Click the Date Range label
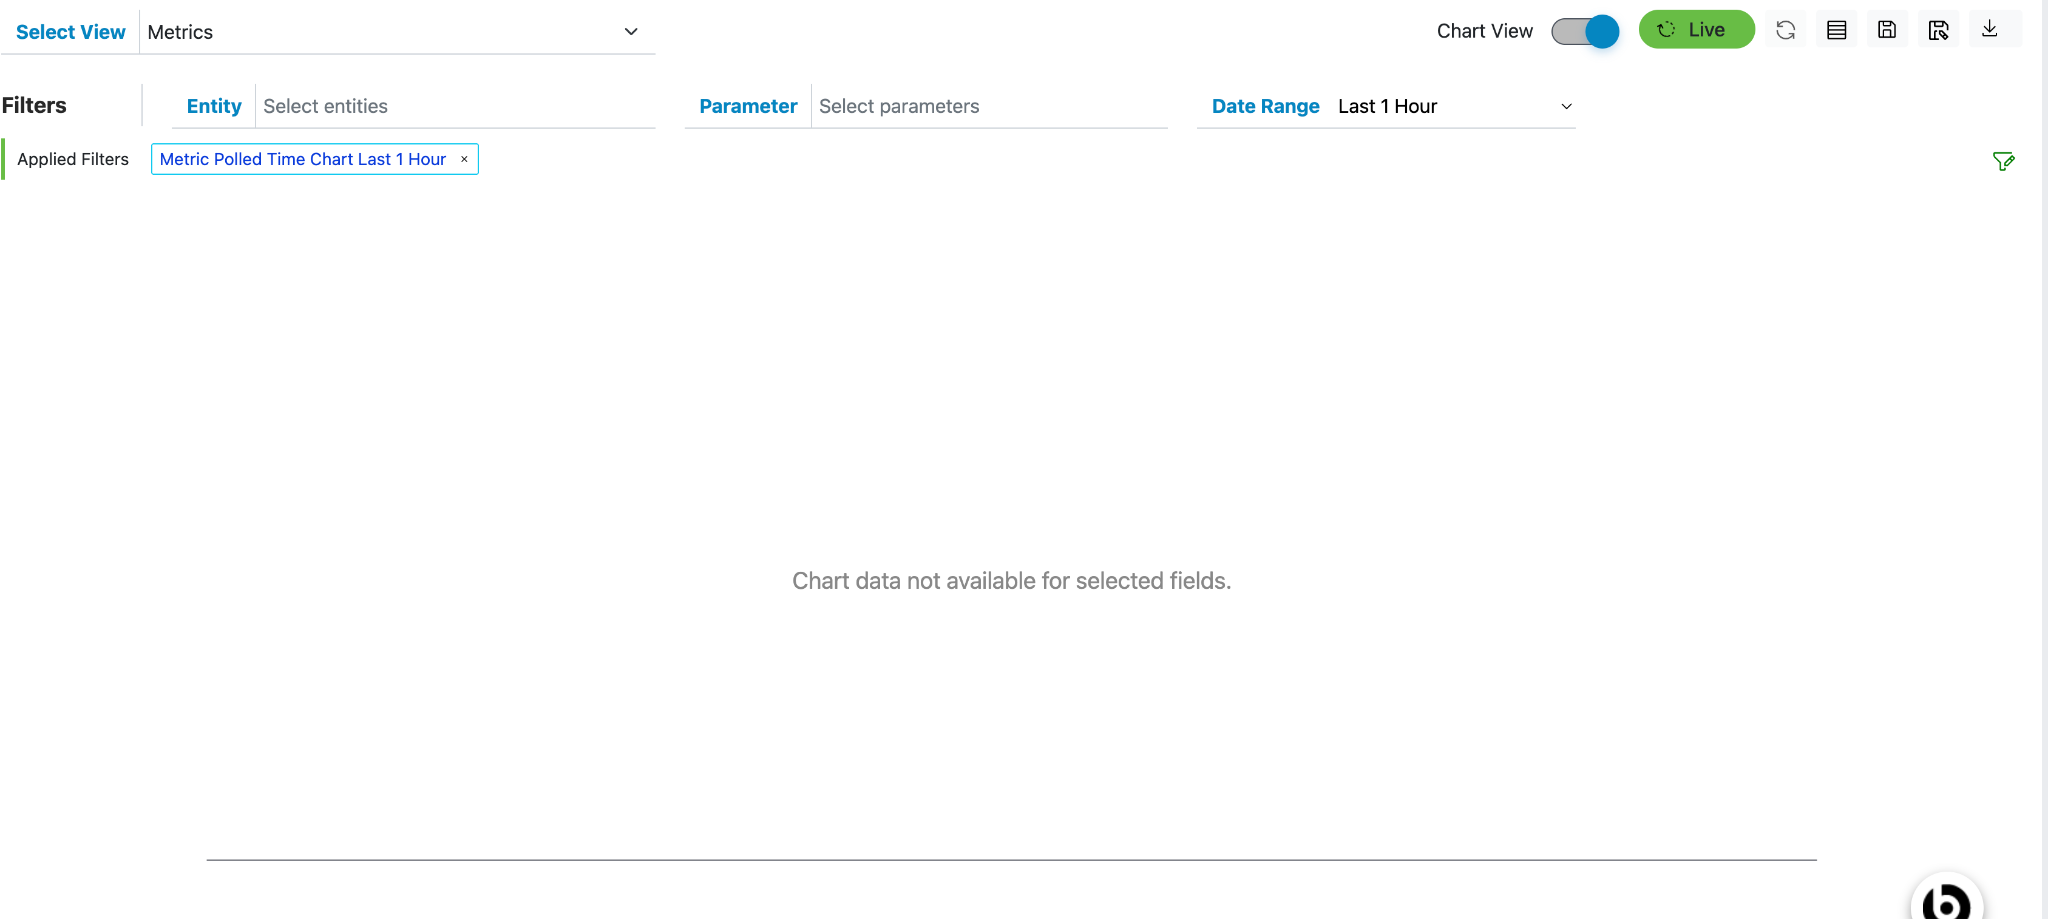This screenshot has height=919, width=2048. pyautogui.click(x=1265, y=107)
